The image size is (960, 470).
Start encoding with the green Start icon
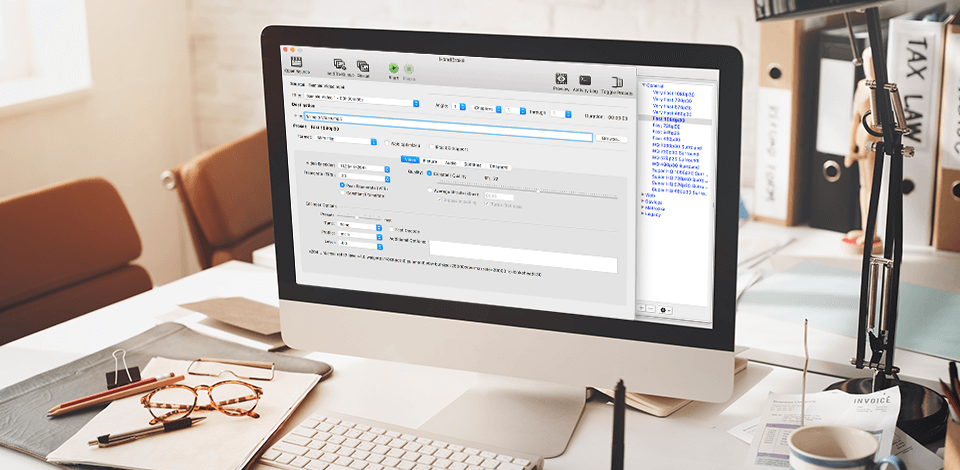(394, 69)
